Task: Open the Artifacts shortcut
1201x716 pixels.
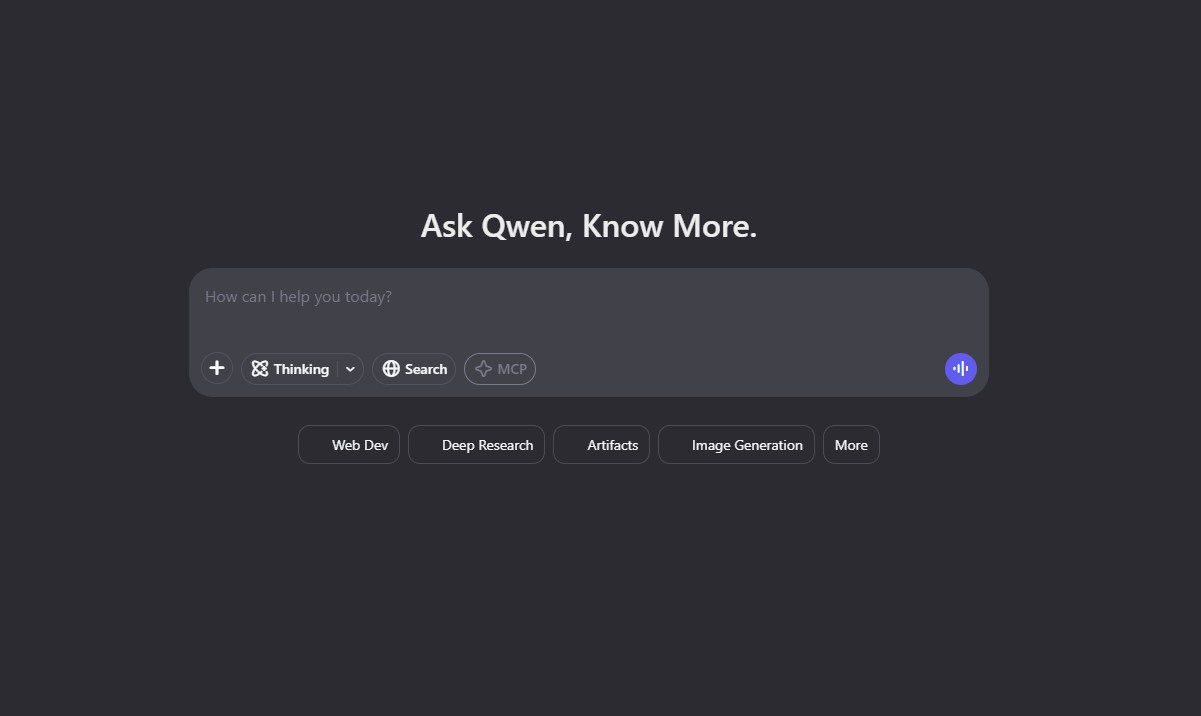Action: click(601, 445)
